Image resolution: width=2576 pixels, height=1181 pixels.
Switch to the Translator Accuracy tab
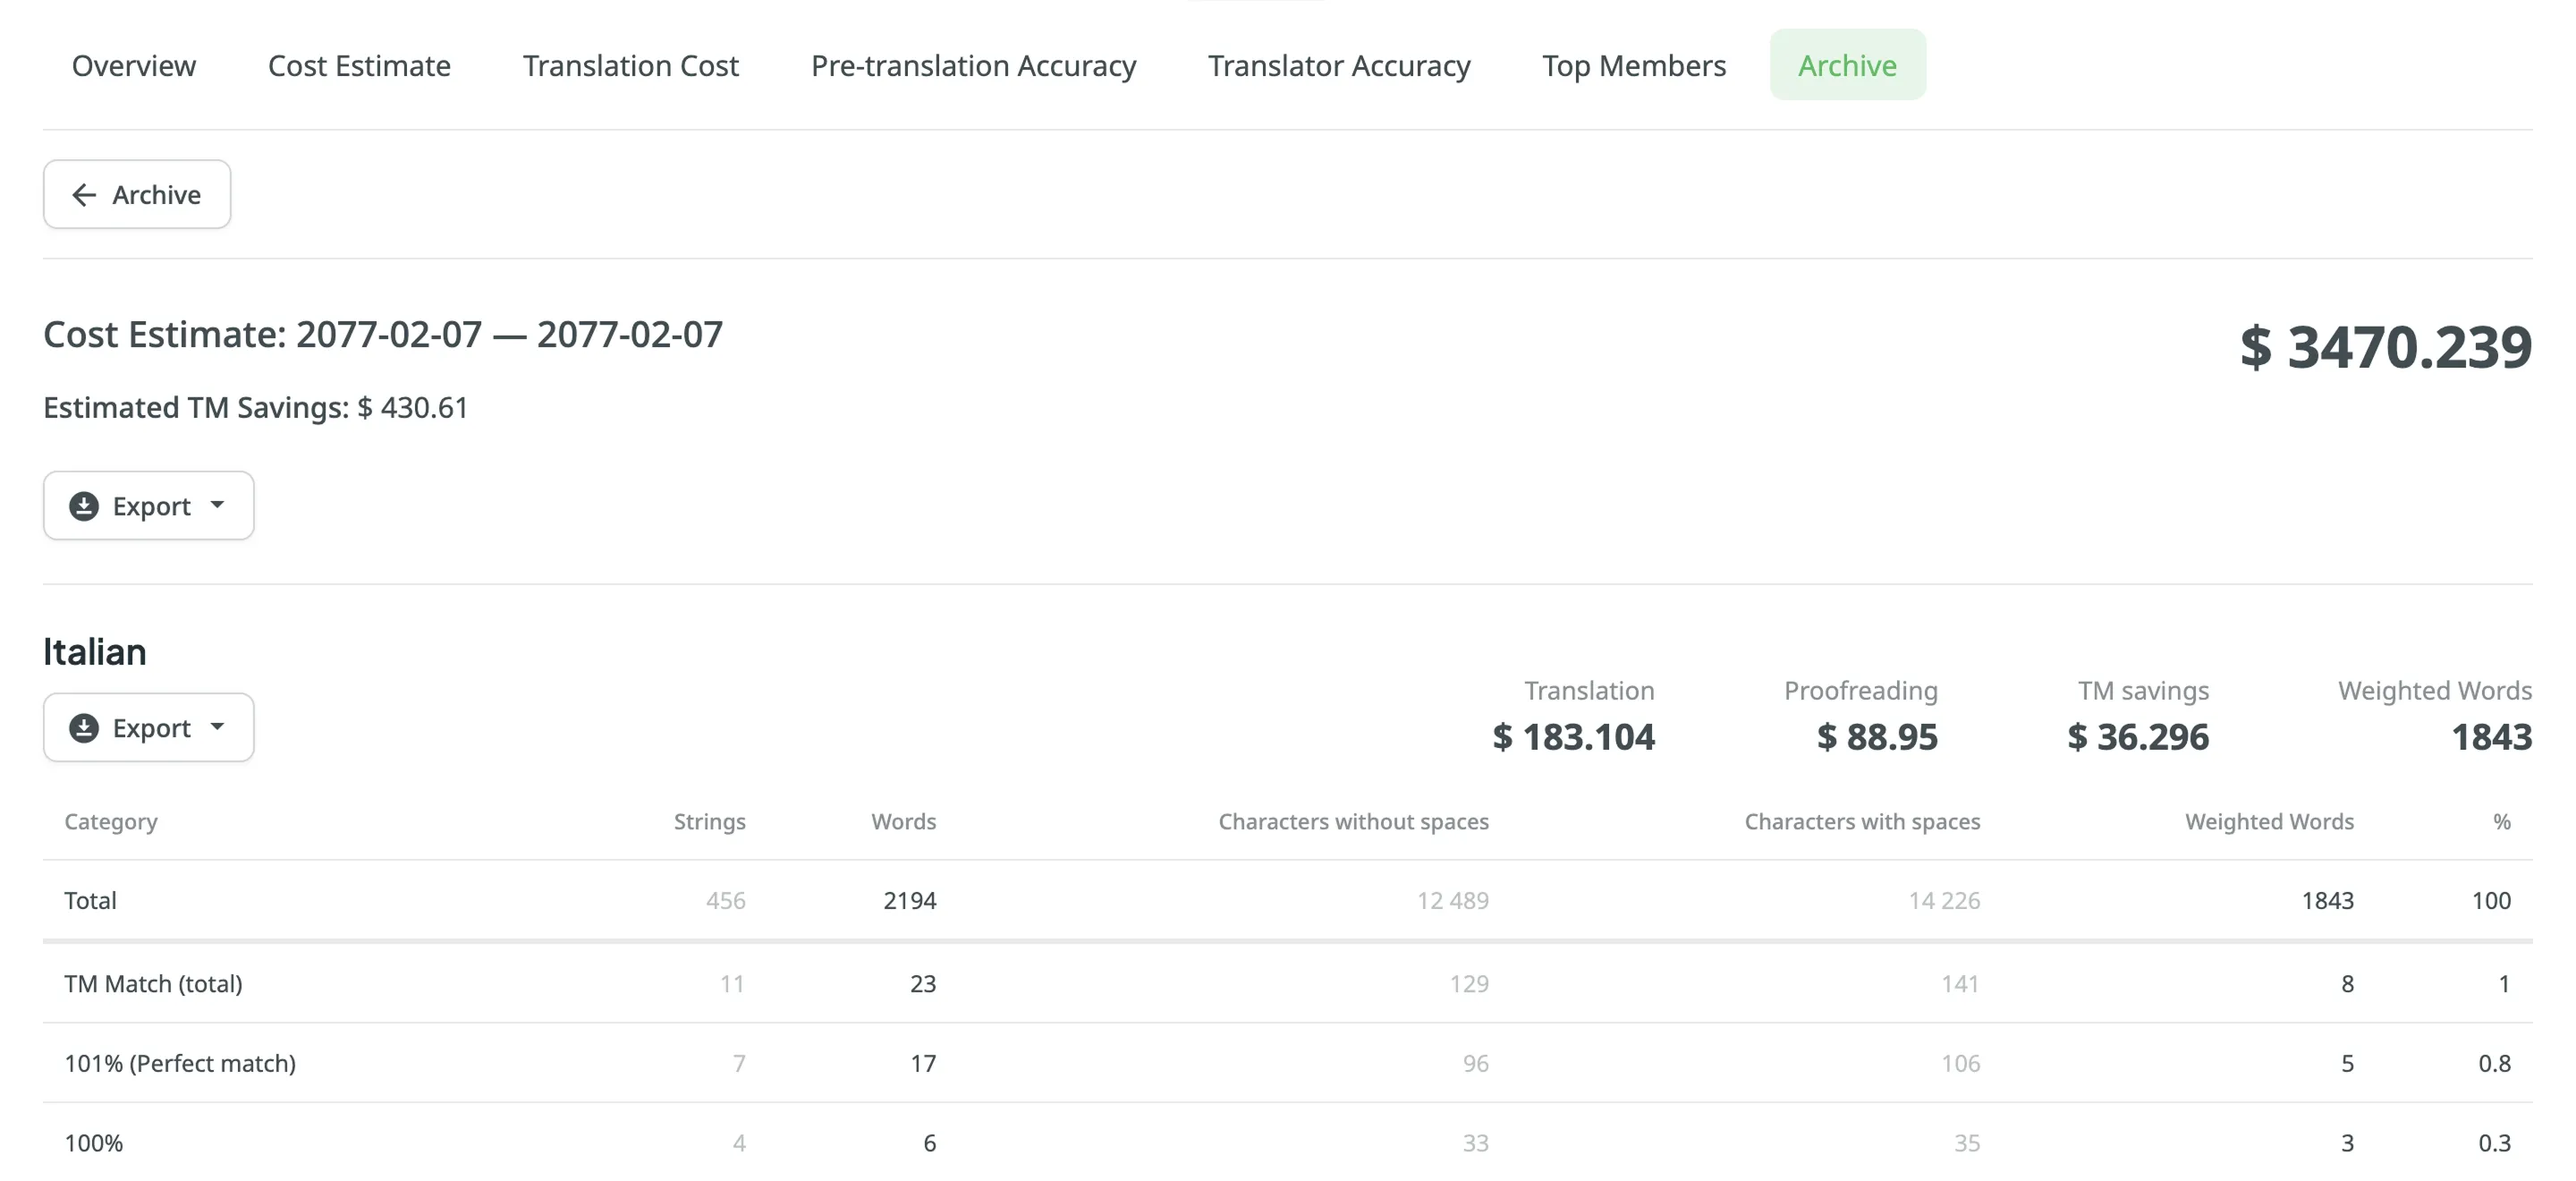point(1339,65)
